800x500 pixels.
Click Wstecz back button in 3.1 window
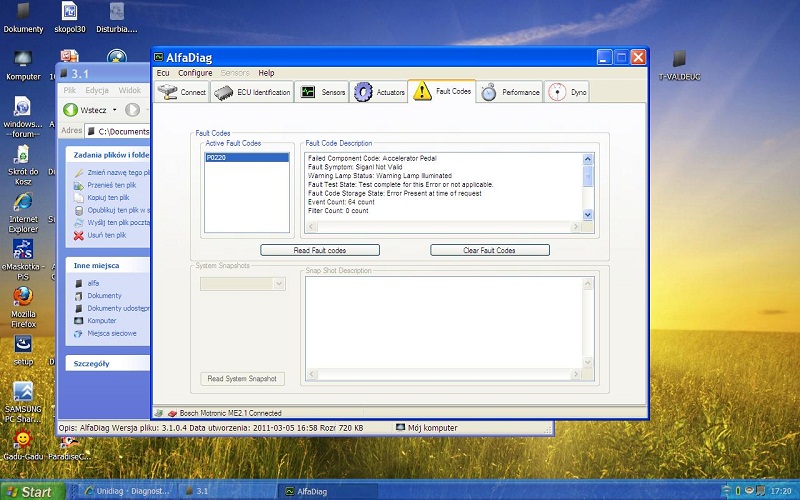[x=85, y=110]
